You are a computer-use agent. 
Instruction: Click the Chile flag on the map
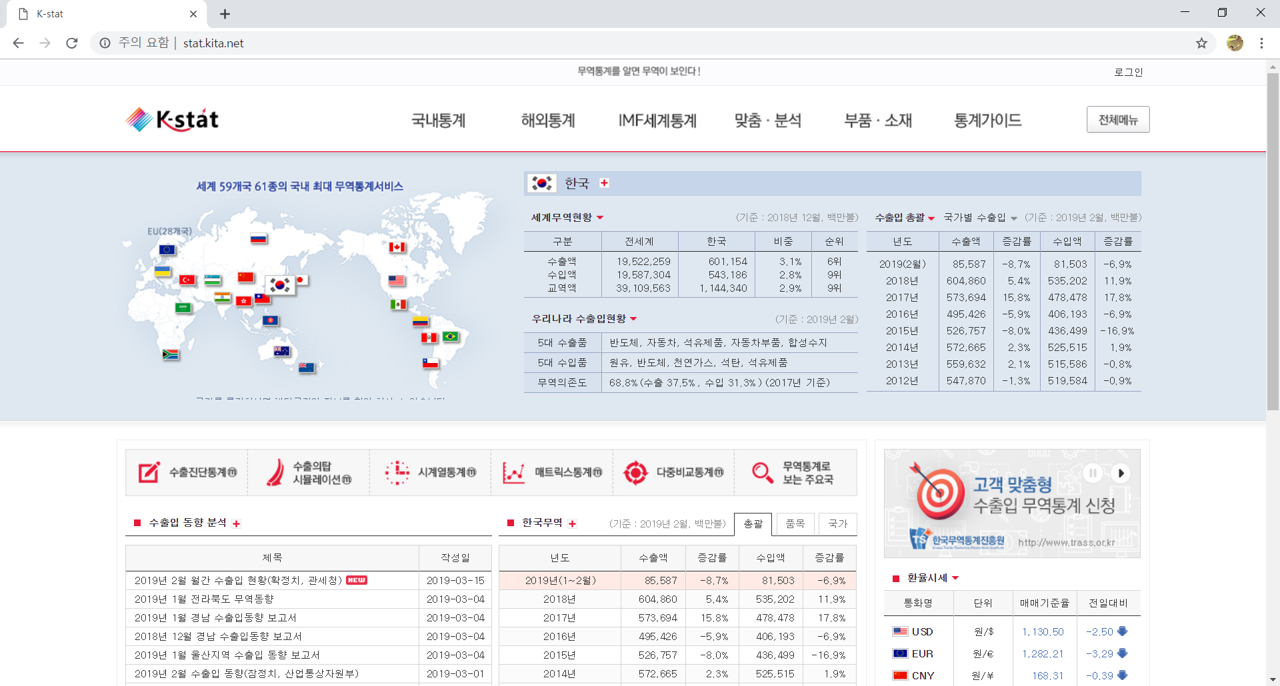tap(430, 364)
